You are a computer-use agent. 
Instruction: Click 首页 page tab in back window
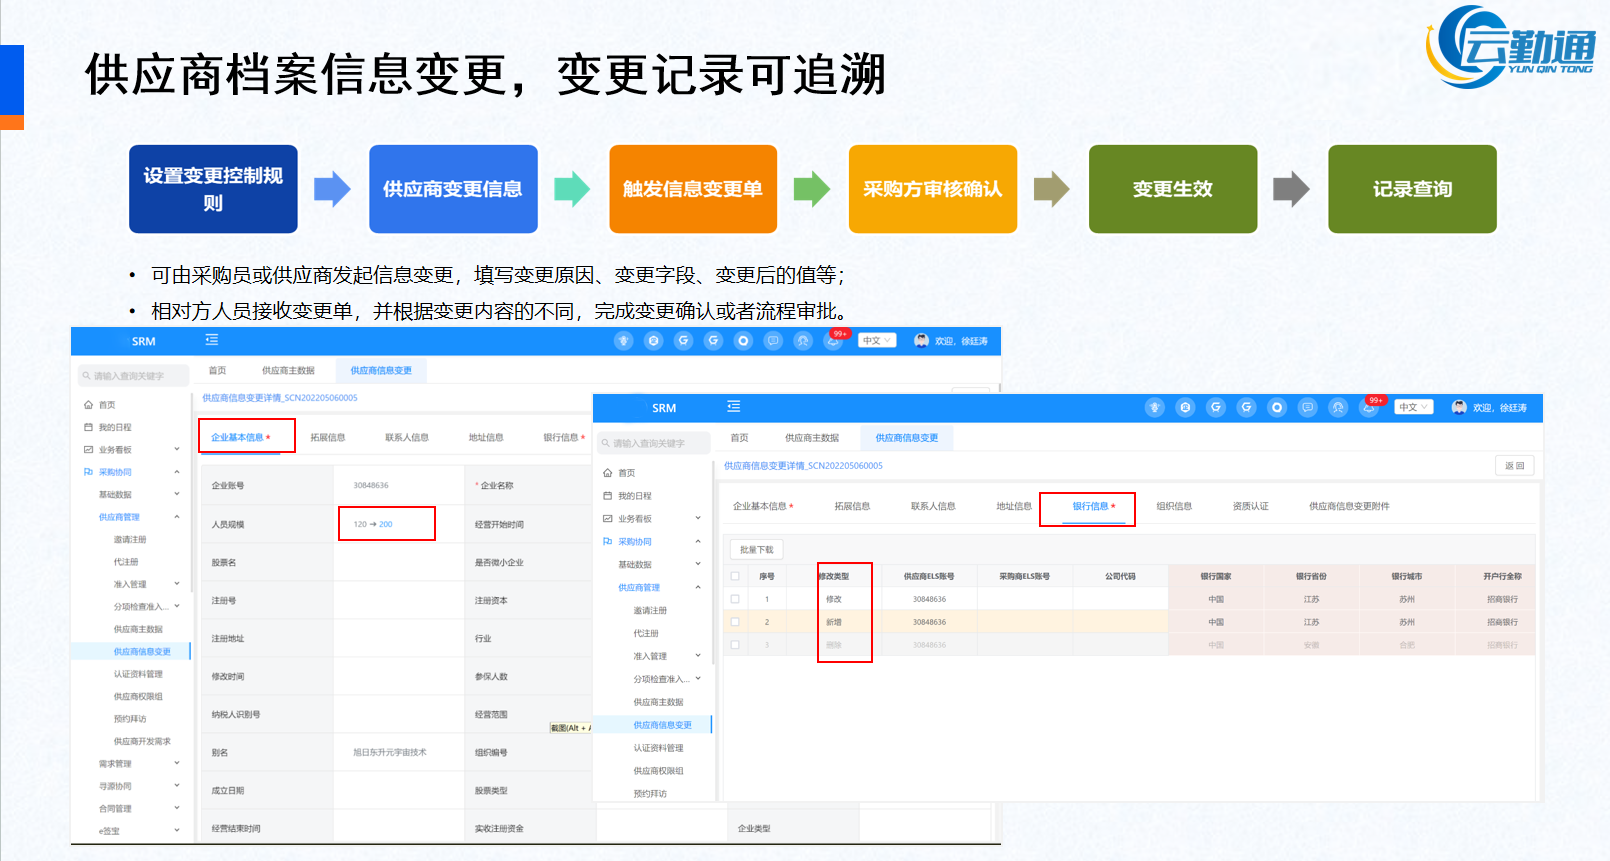click(217, 370)
